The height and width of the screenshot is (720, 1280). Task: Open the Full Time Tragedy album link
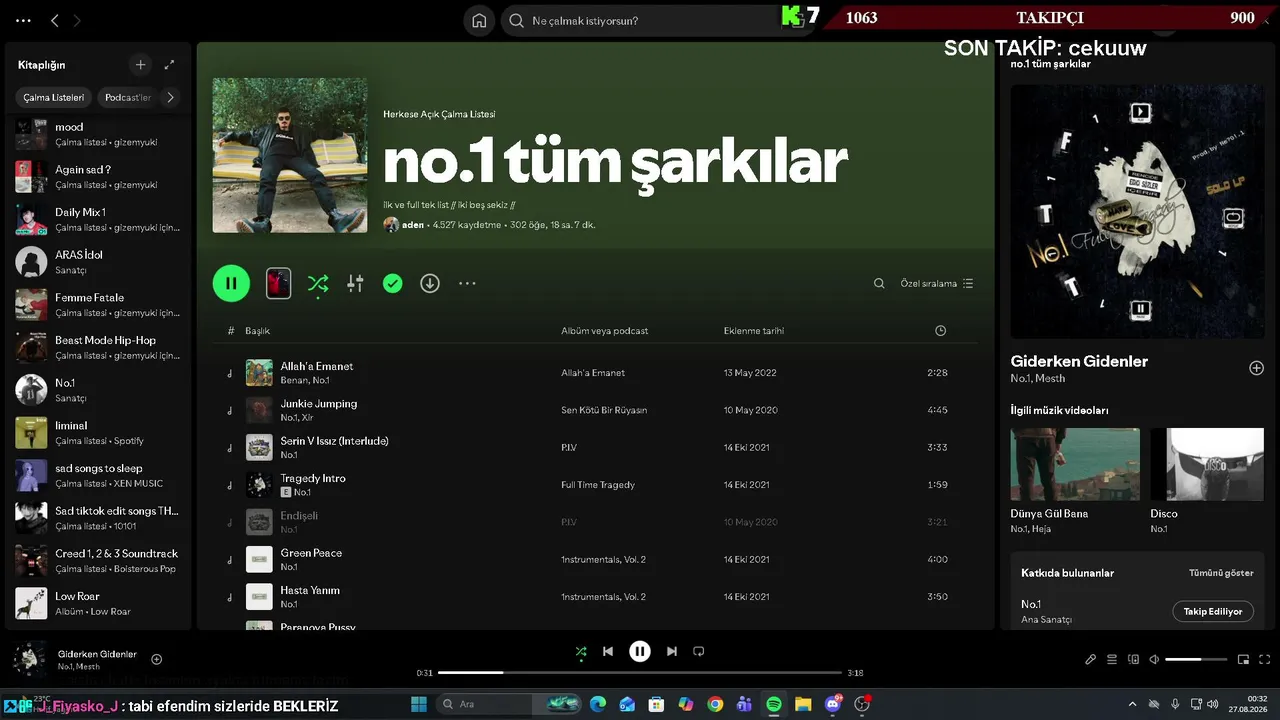coord(597,485)
